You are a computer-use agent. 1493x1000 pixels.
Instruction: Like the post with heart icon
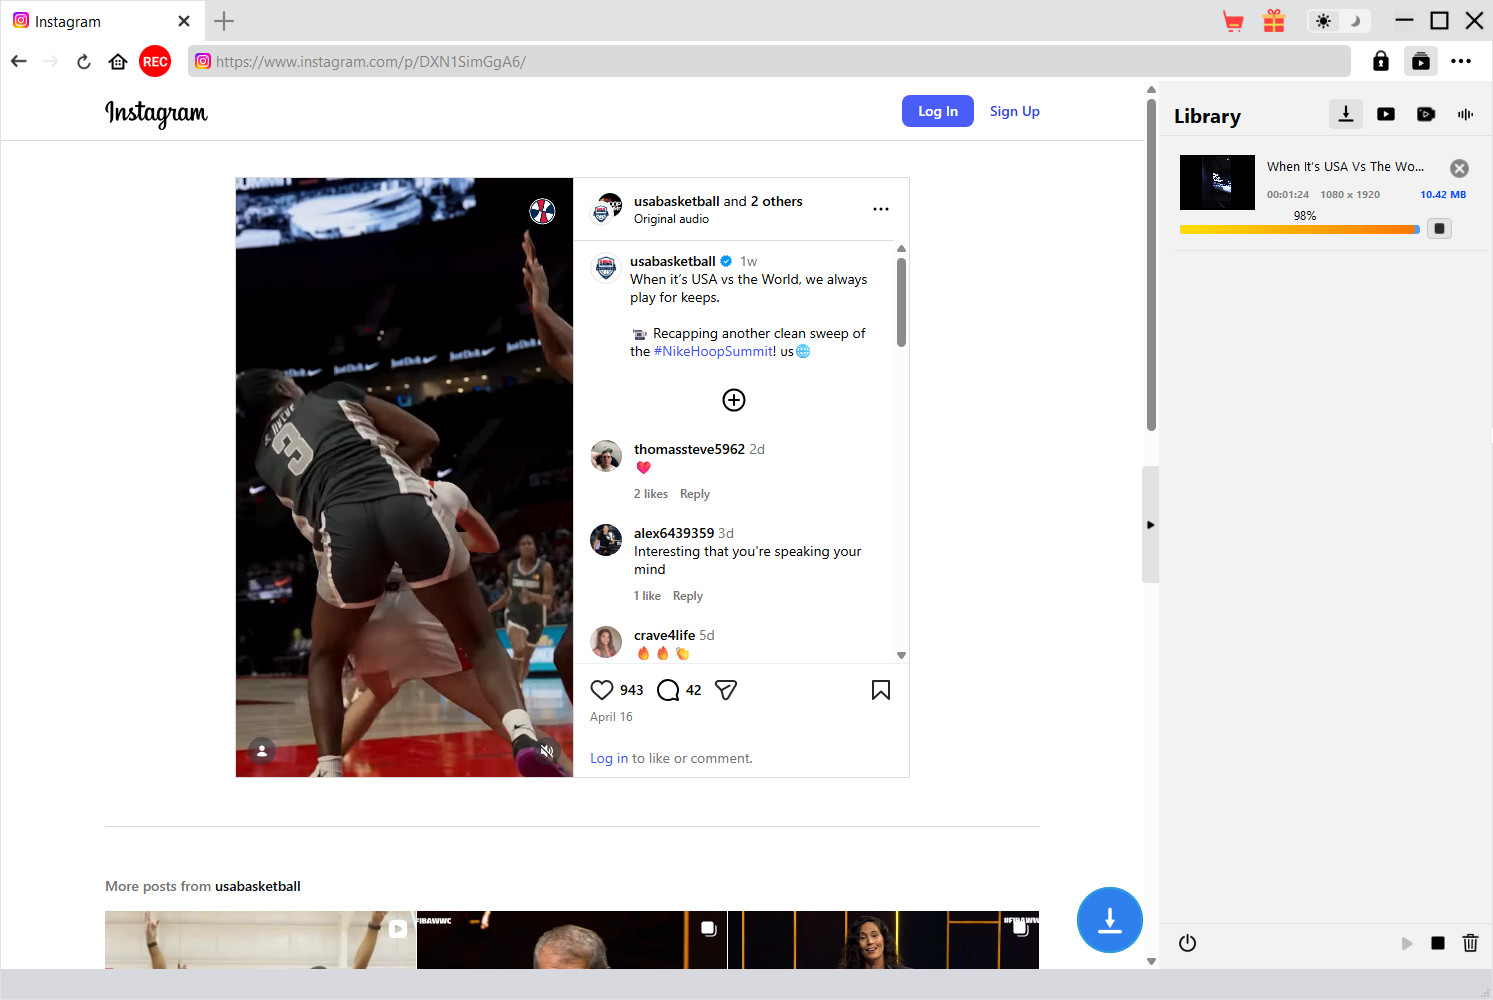tap(602, 690)
